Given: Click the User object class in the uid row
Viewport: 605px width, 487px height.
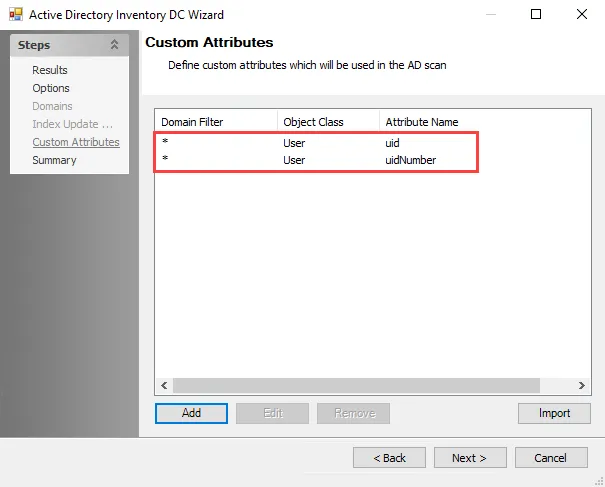Looking at the screenshot, I should point(294,143).
